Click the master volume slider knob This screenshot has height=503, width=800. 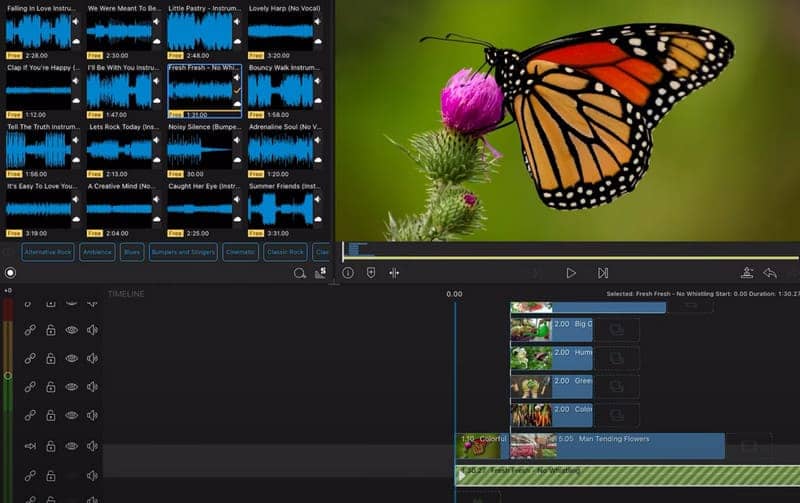click(x=8, y=375)
